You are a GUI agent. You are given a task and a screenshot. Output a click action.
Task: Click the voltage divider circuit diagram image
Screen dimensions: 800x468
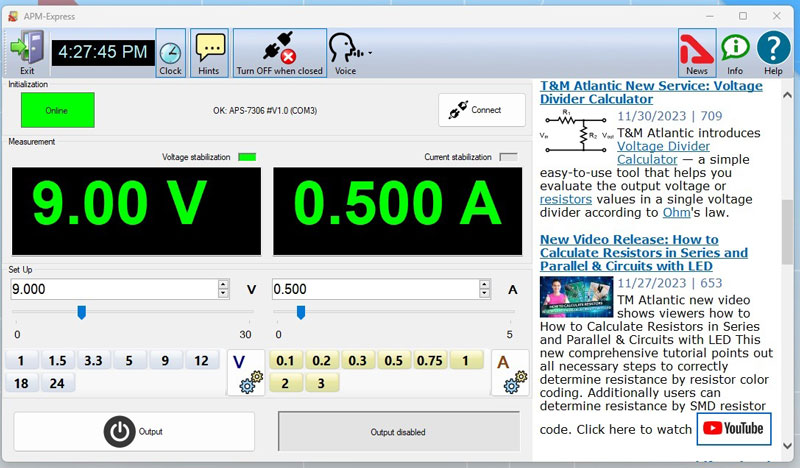(577, 131)
